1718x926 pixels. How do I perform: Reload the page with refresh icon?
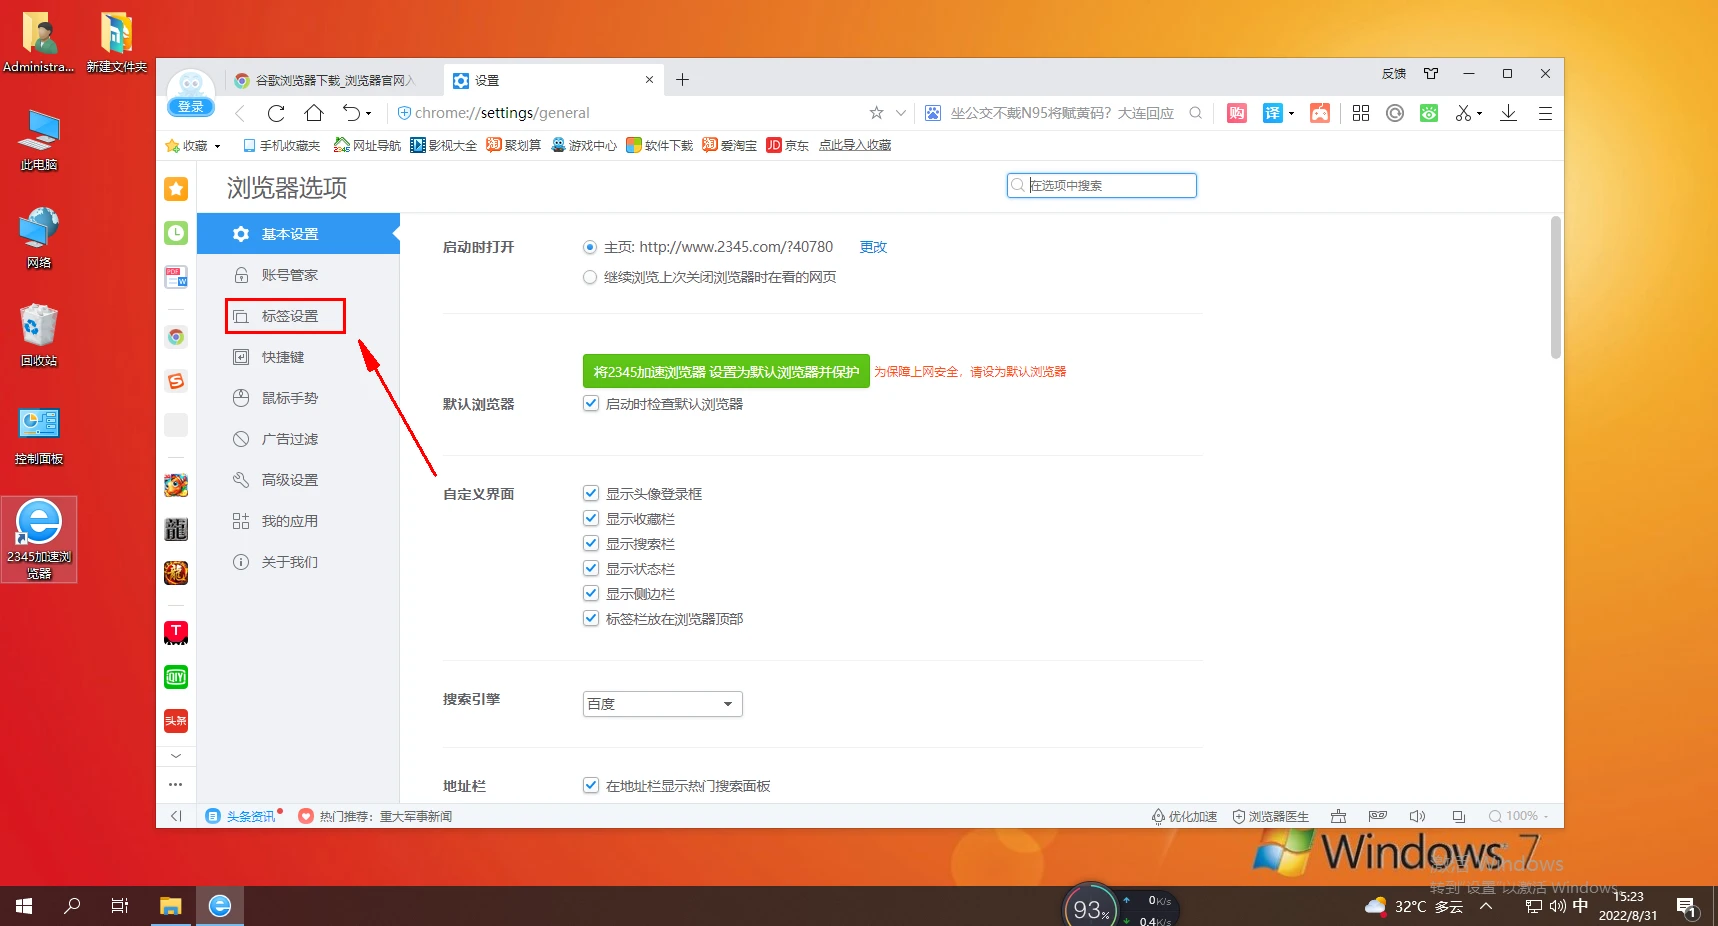click(x=276, y=113)
